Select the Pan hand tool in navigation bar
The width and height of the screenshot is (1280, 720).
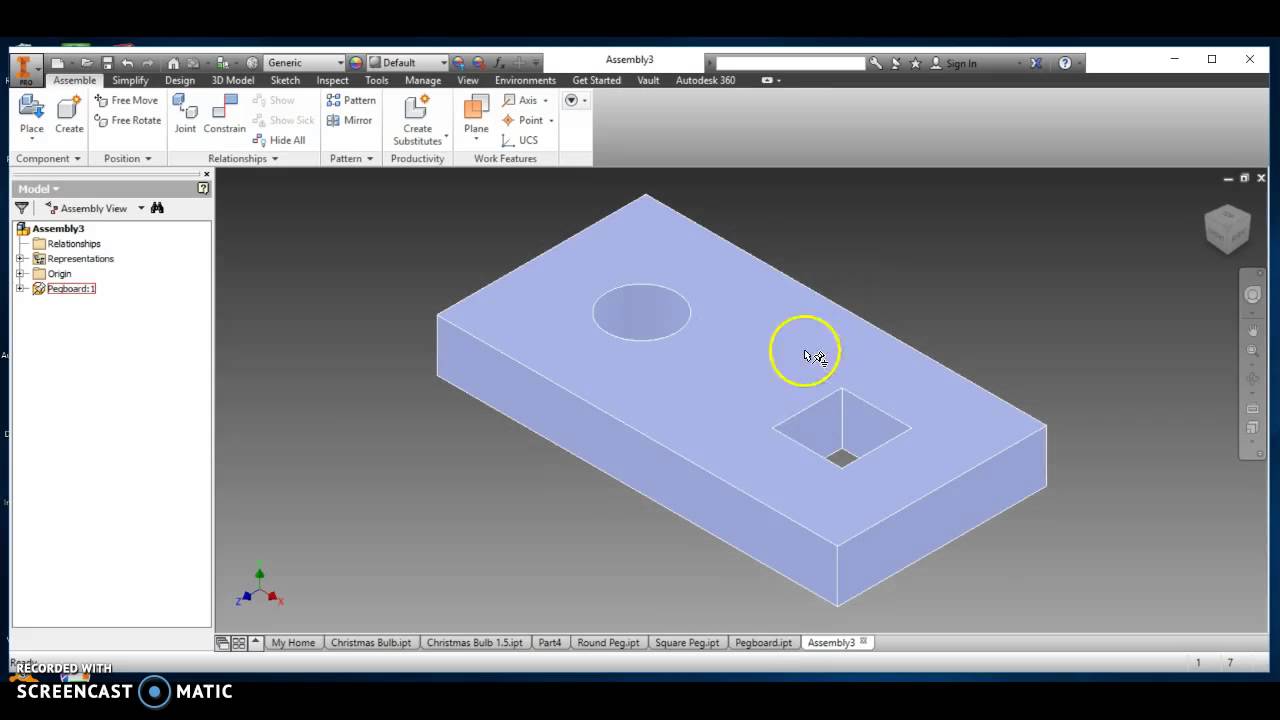tap(1252, 330)
